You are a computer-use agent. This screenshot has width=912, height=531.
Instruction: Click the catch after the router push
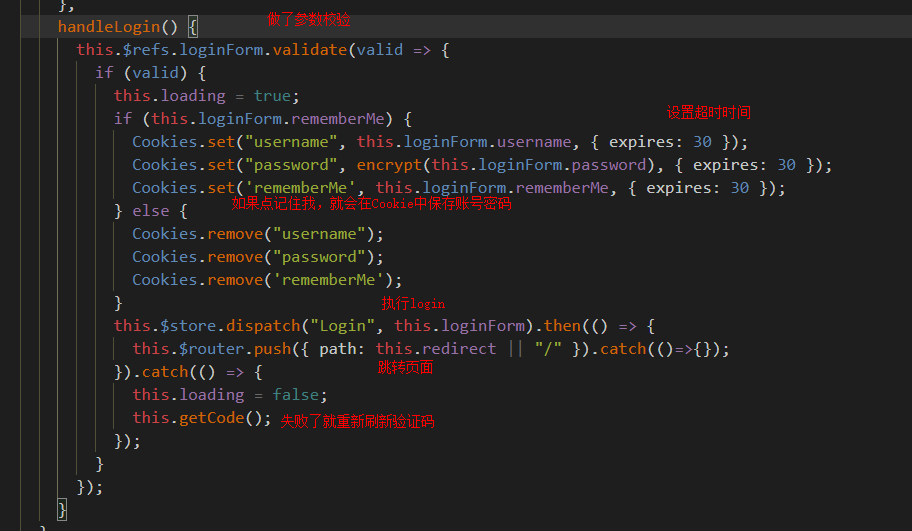coord(623,349)
